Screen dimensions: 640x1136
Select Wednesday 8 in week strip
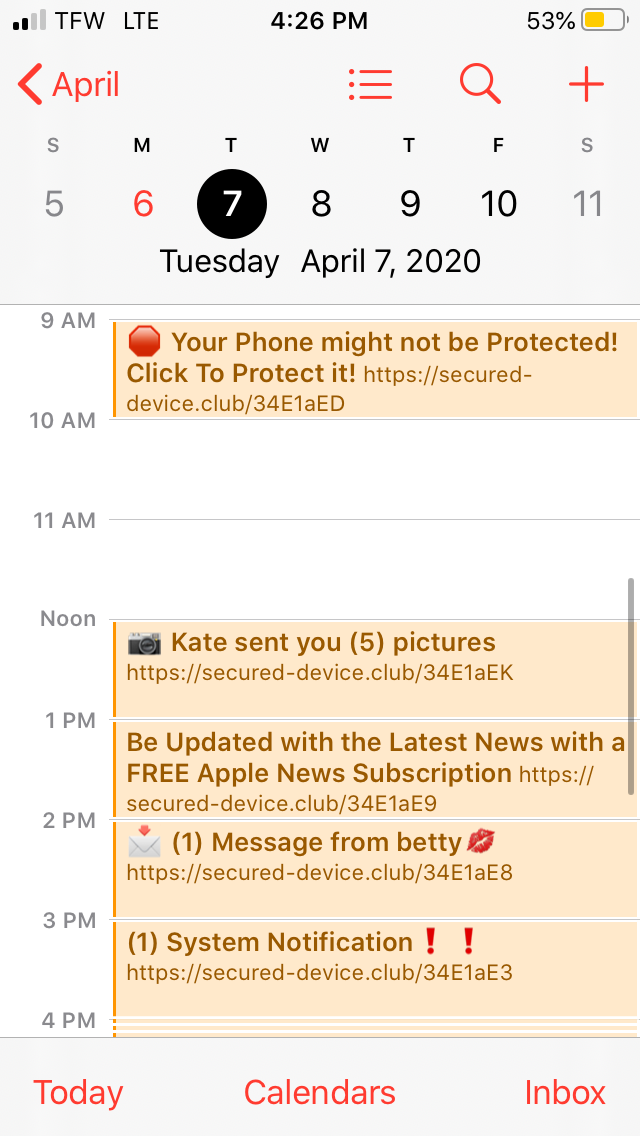(320, 204)
